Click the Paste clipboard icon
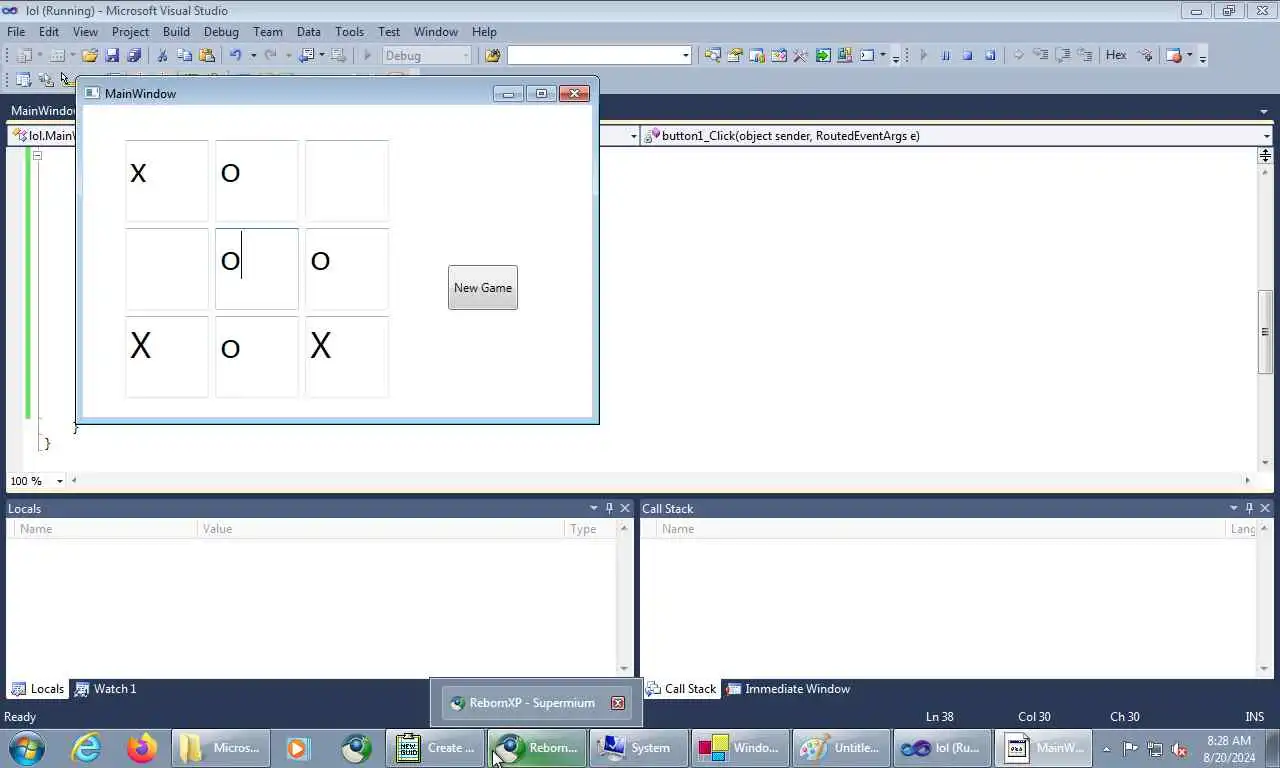 click(x=207, y=56)
